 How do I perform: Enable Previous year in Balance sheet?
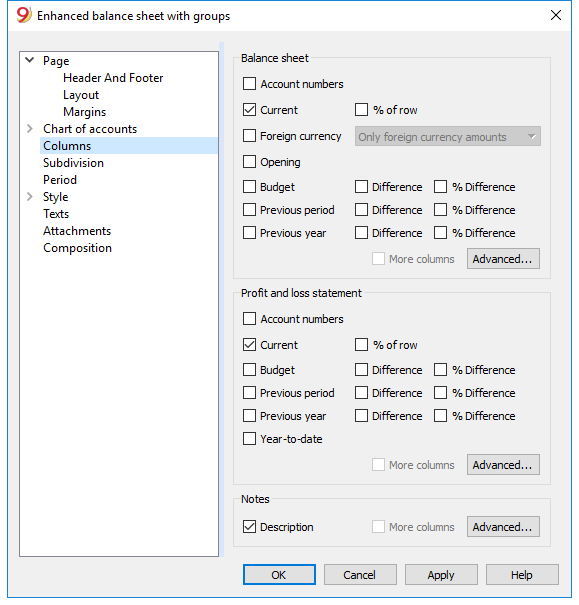tap(250, 233)
